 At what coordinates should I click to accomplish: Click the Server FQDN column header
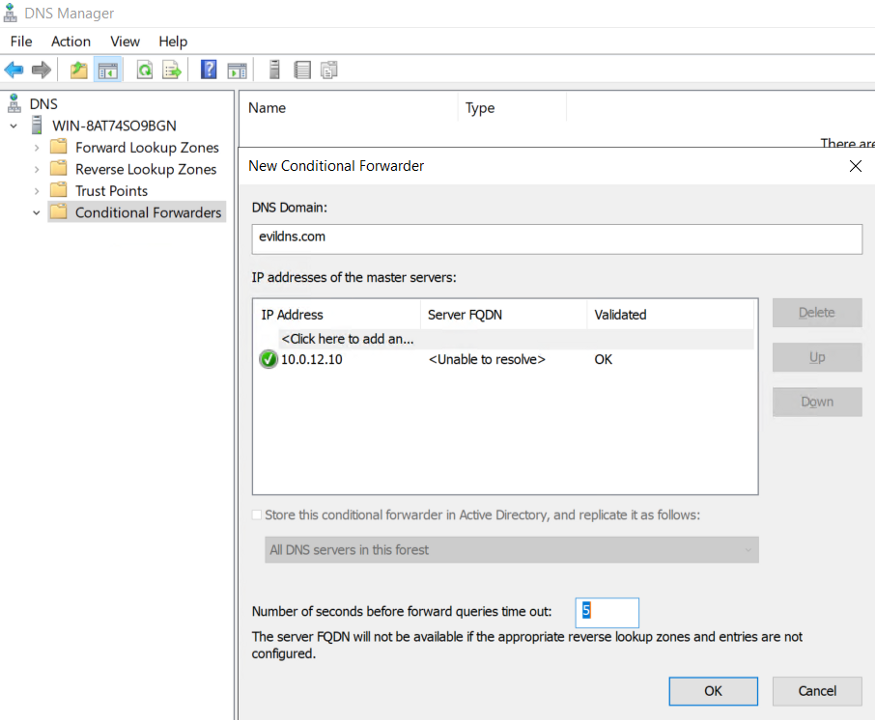(x=504, y=315)
